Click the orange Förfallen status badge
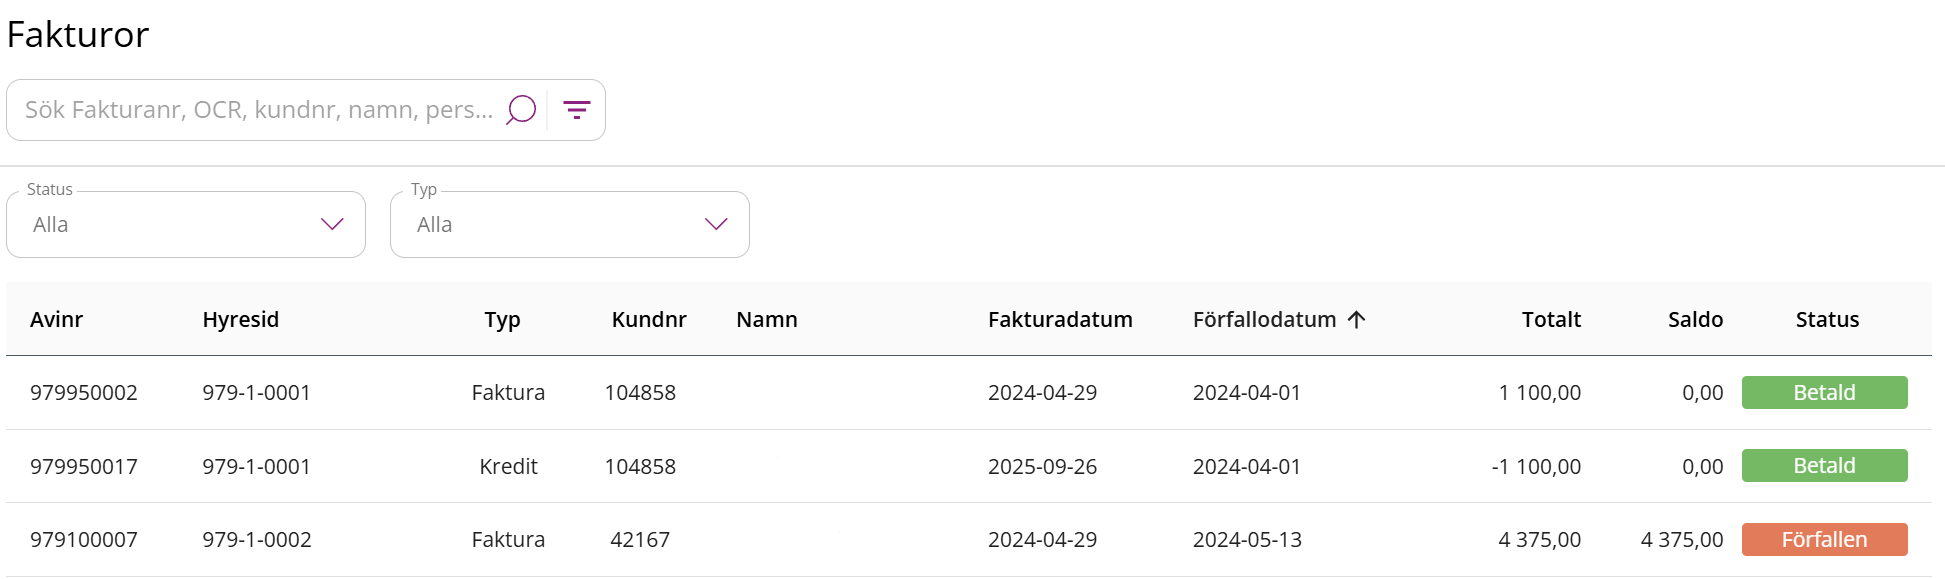 pos(1824,540)
